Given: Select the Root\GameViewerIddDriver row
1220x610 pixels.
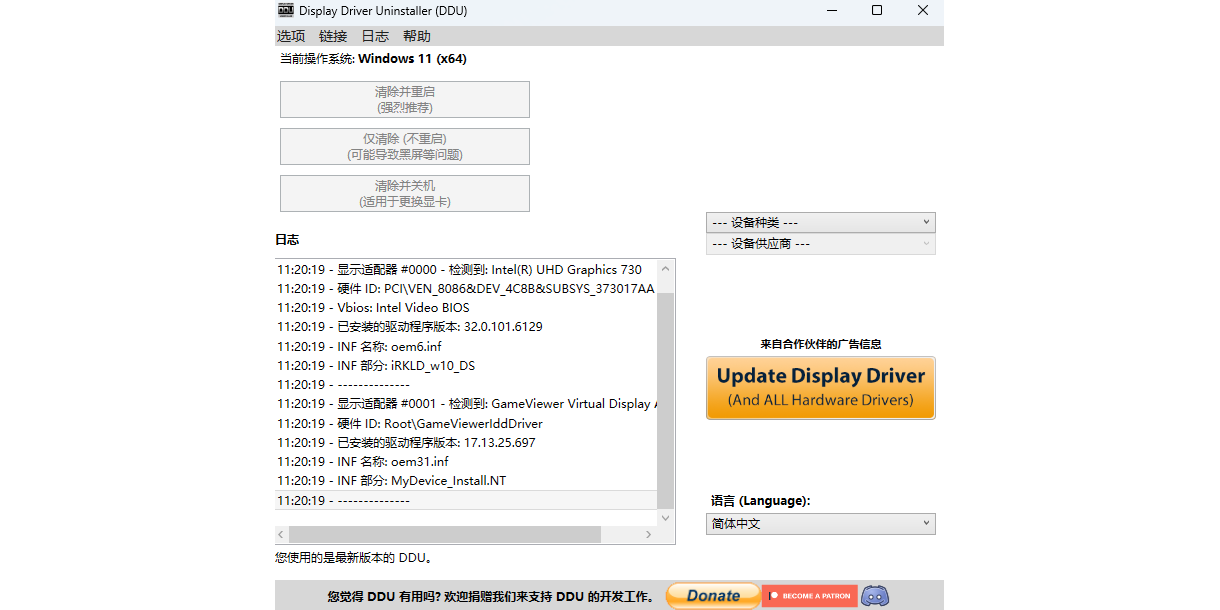Looking at the screenshot, I should pyautogui.click(x=466, y=423).
